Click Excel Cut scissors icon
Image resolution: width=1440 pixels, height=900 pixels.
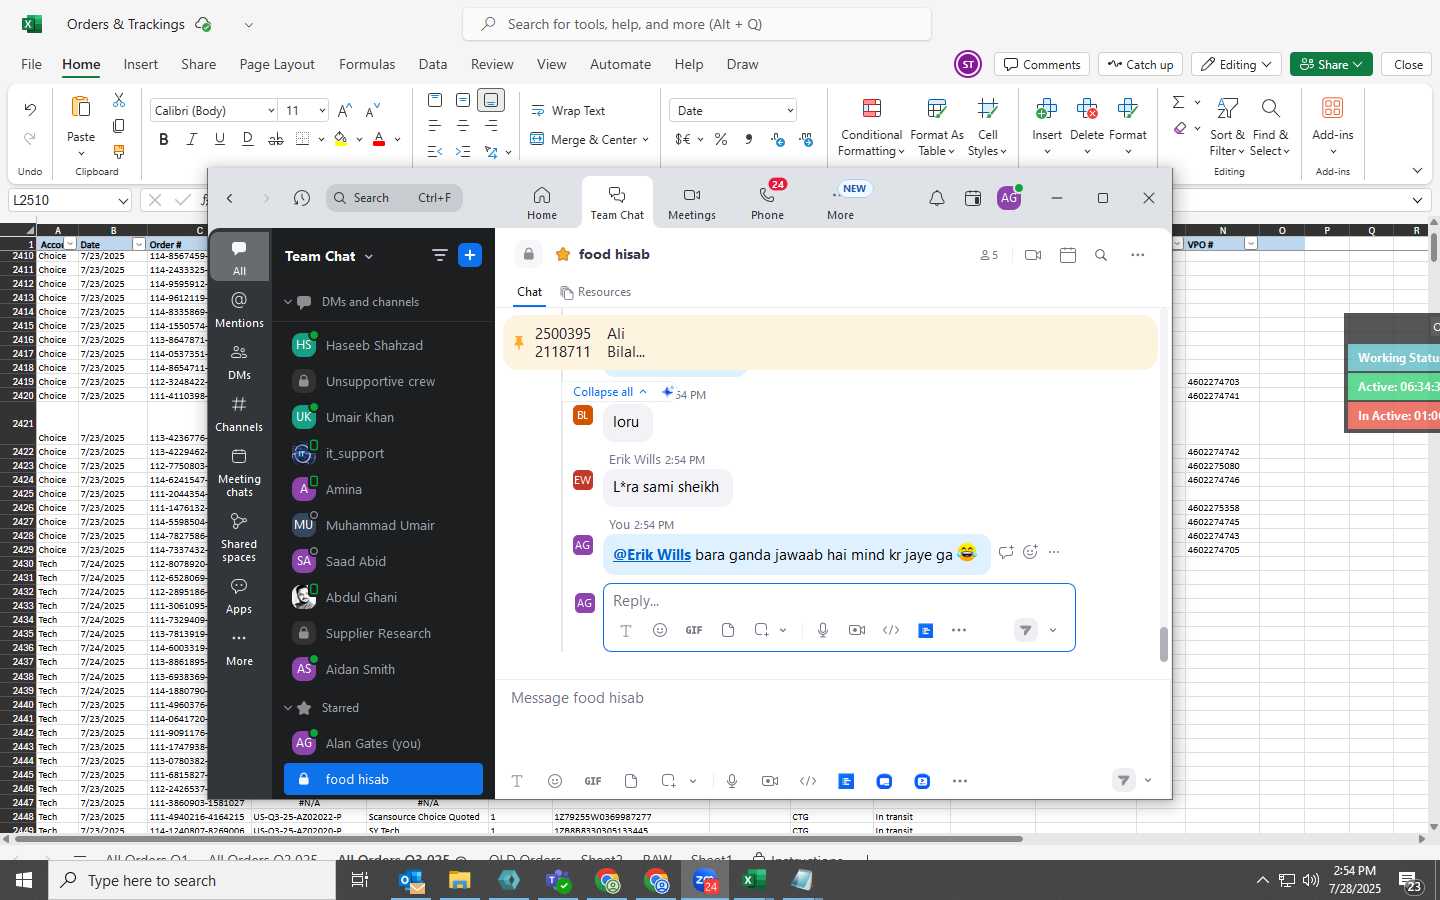coord(119,100)
